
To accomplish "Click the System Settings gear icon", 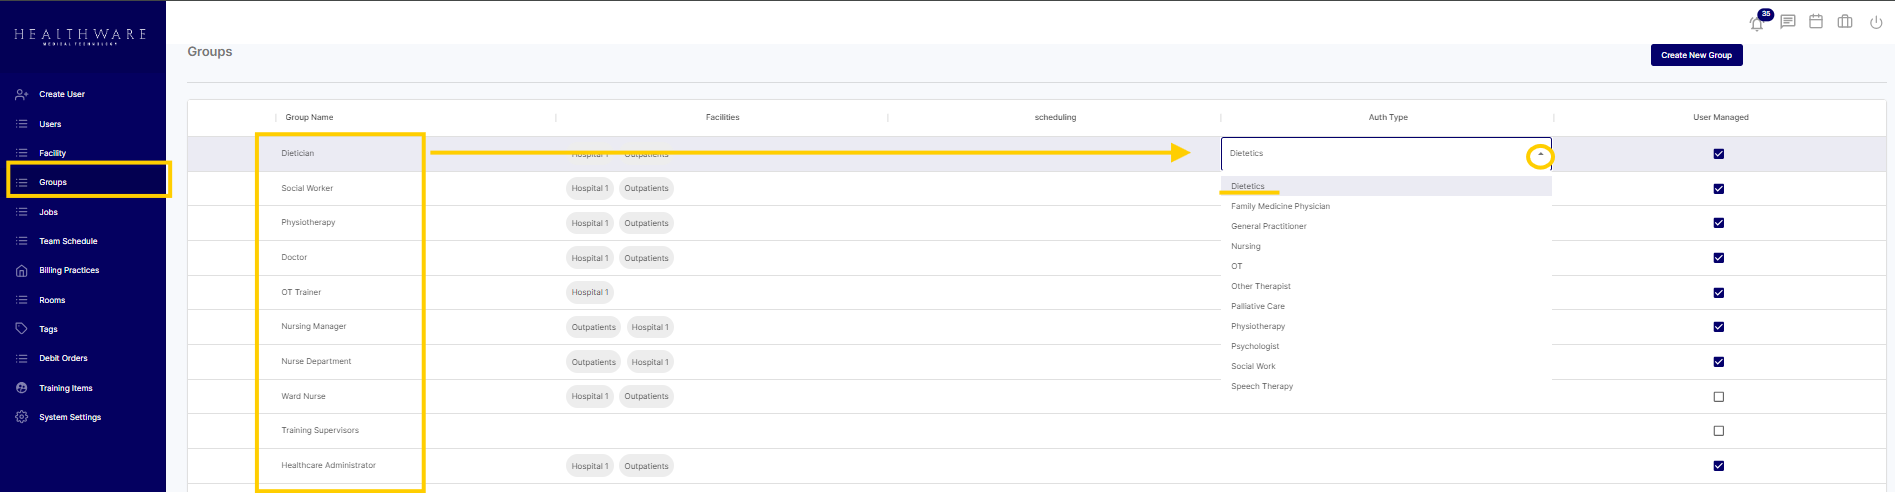I will point(21,417).
